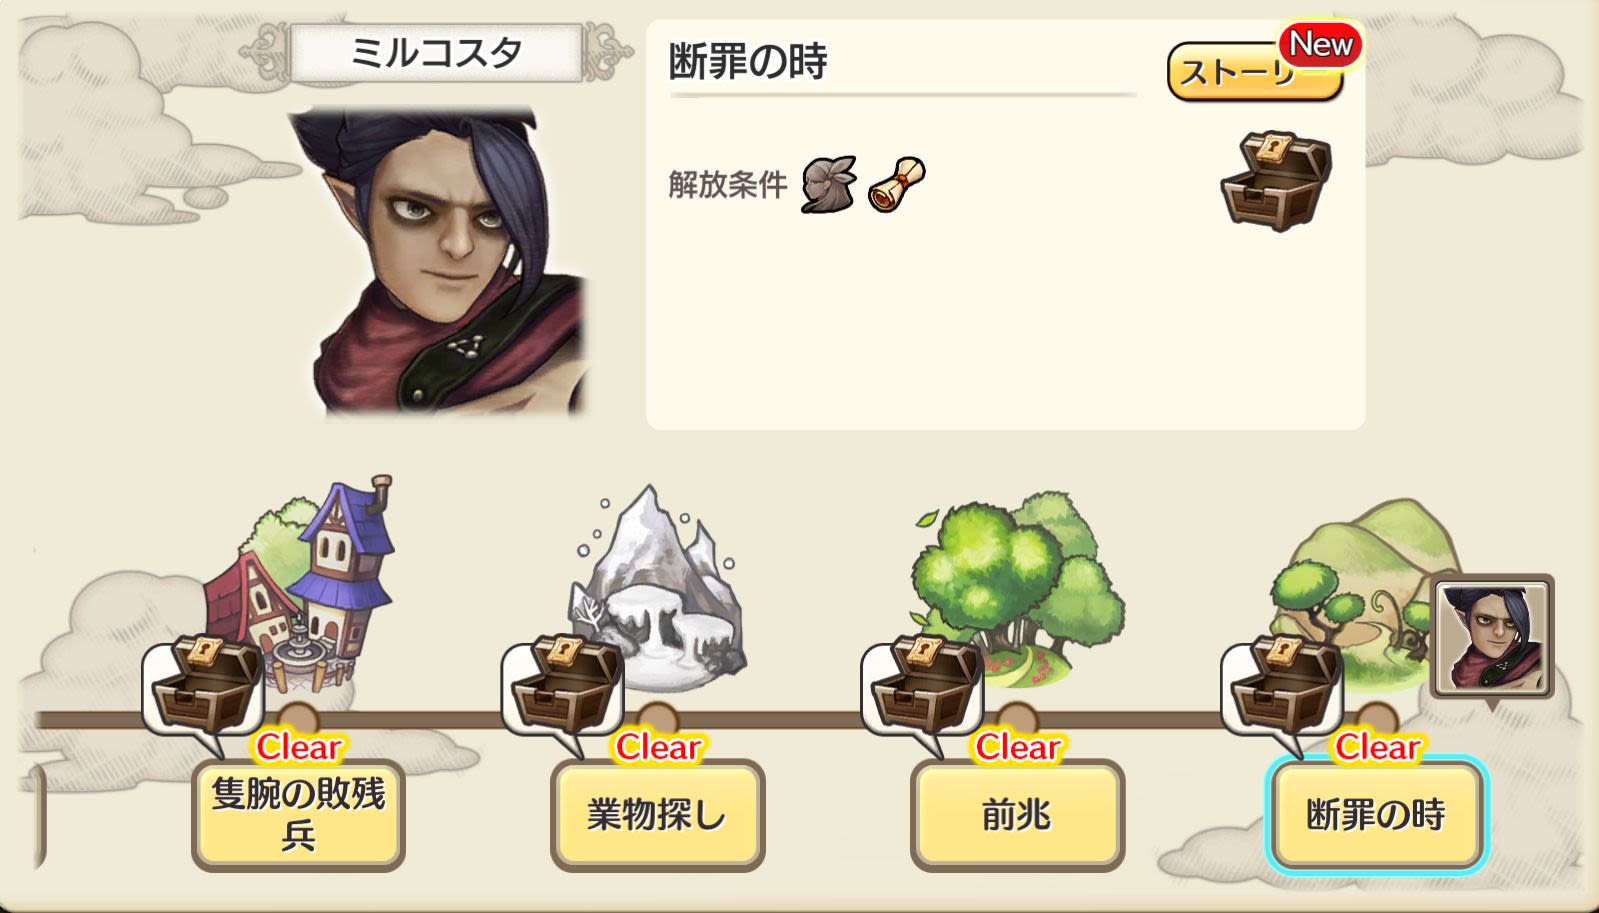This screenshot has height=913, width=1599.
Task: Open the ストーリー story button
Action: point(1254,71)
